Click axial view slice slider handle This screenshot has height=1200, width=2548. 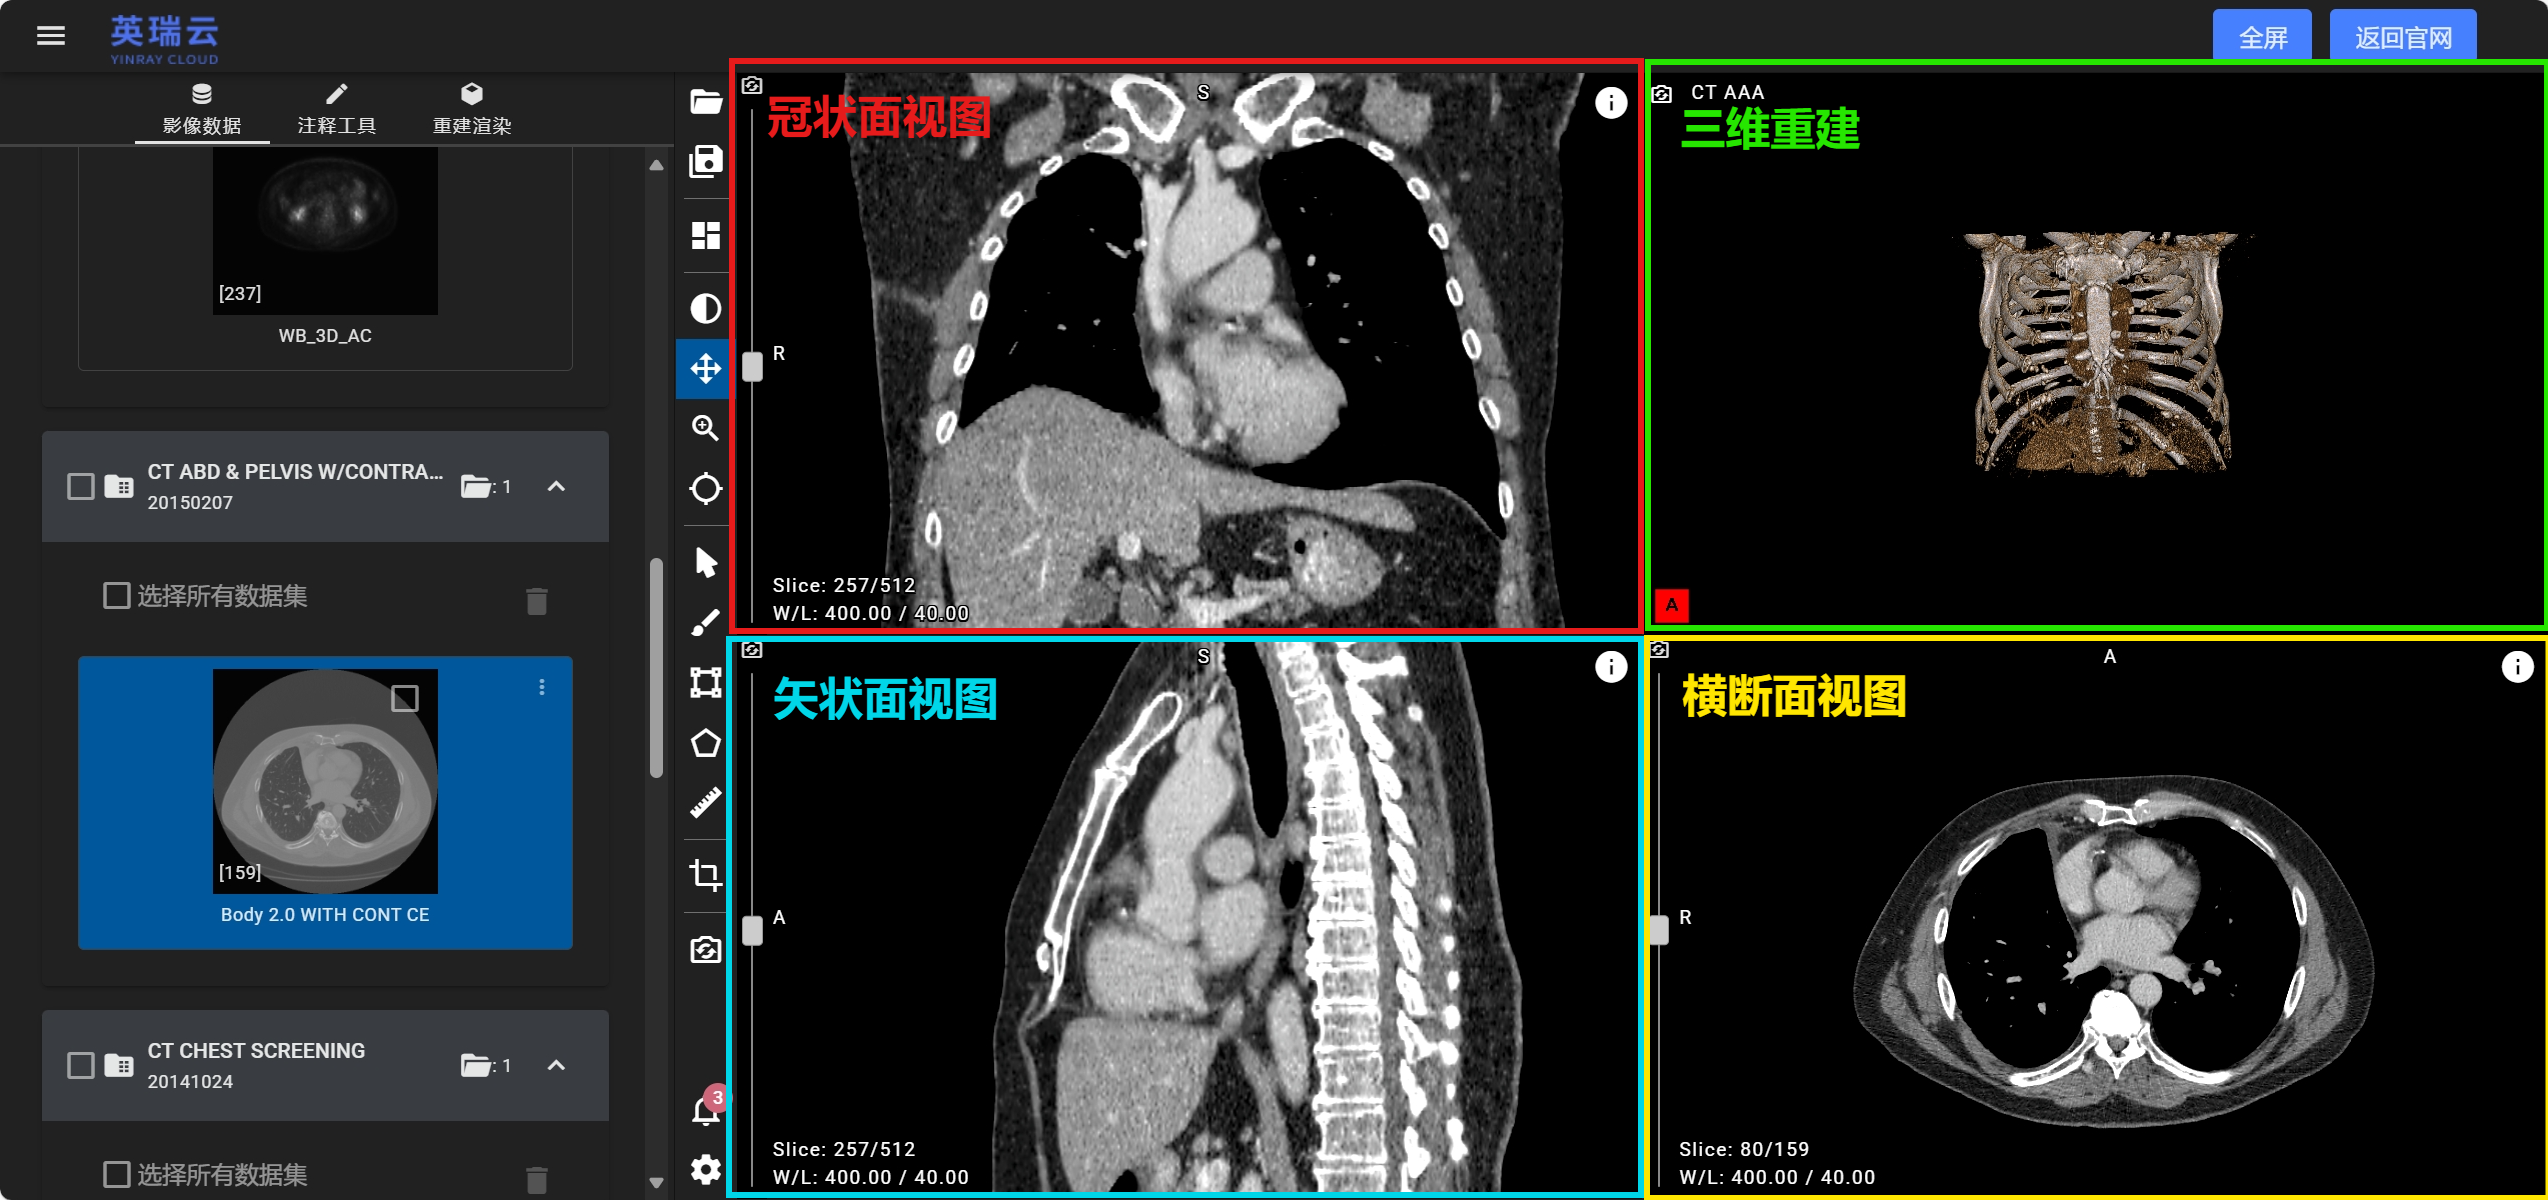click(x=1660, y=930)
